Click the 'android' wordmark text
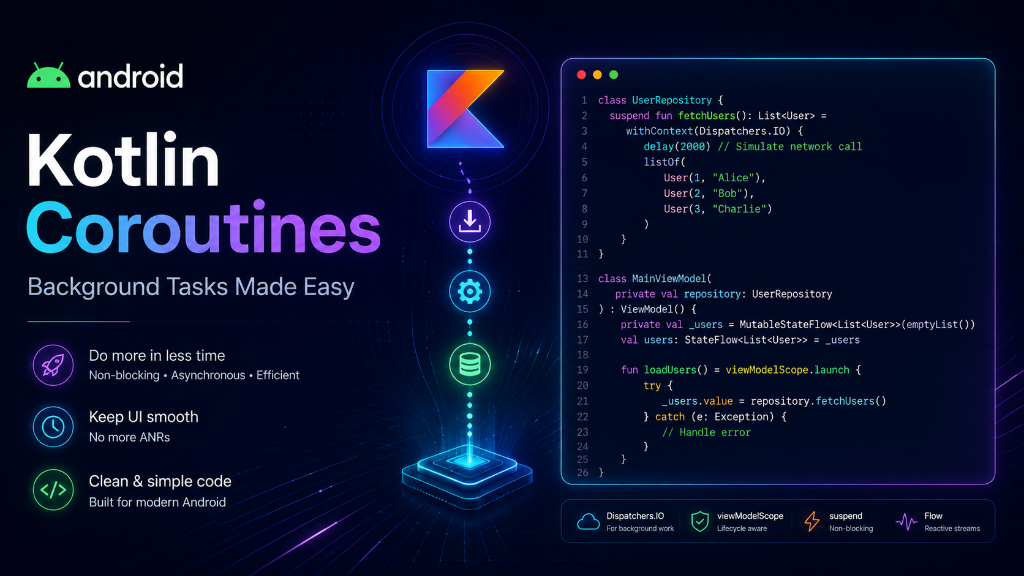Screen dimensions: 1024x576 click(x=131, y=76)
